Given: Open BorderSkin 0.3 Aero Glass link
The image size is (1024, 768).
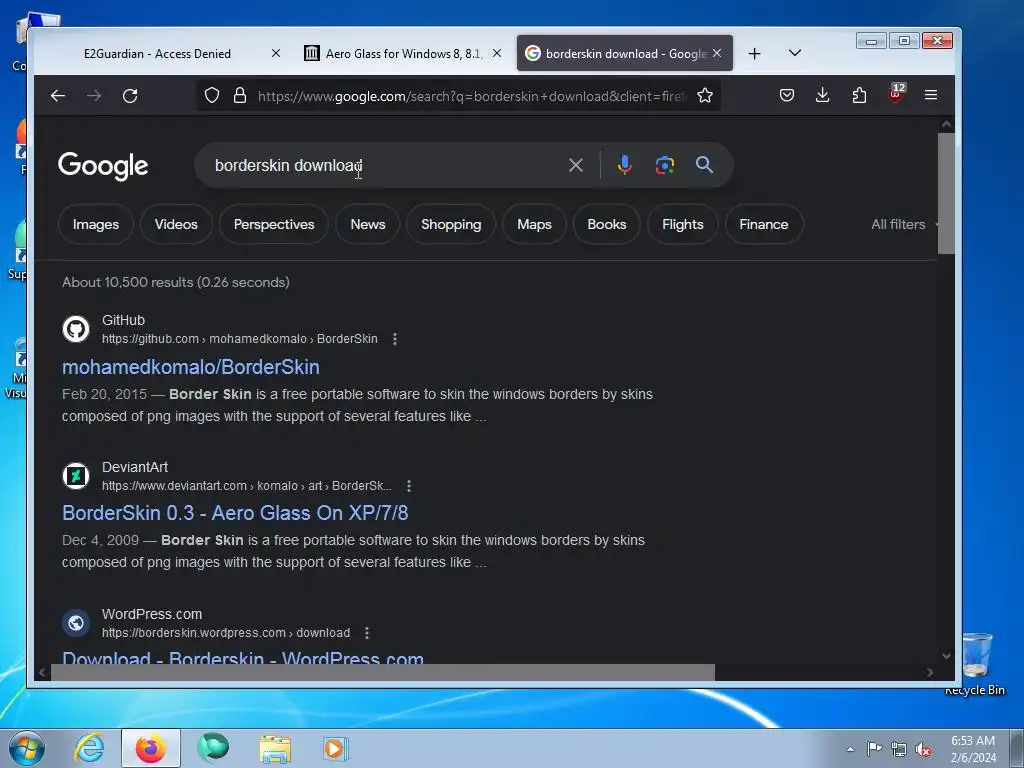Looking at the screenshot, I should click(x=235, y=513).
